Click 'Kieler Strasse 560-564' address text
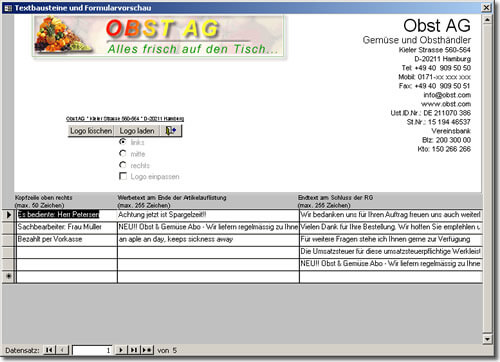Screen dimensions: 500x362 (x=435, y=50)
